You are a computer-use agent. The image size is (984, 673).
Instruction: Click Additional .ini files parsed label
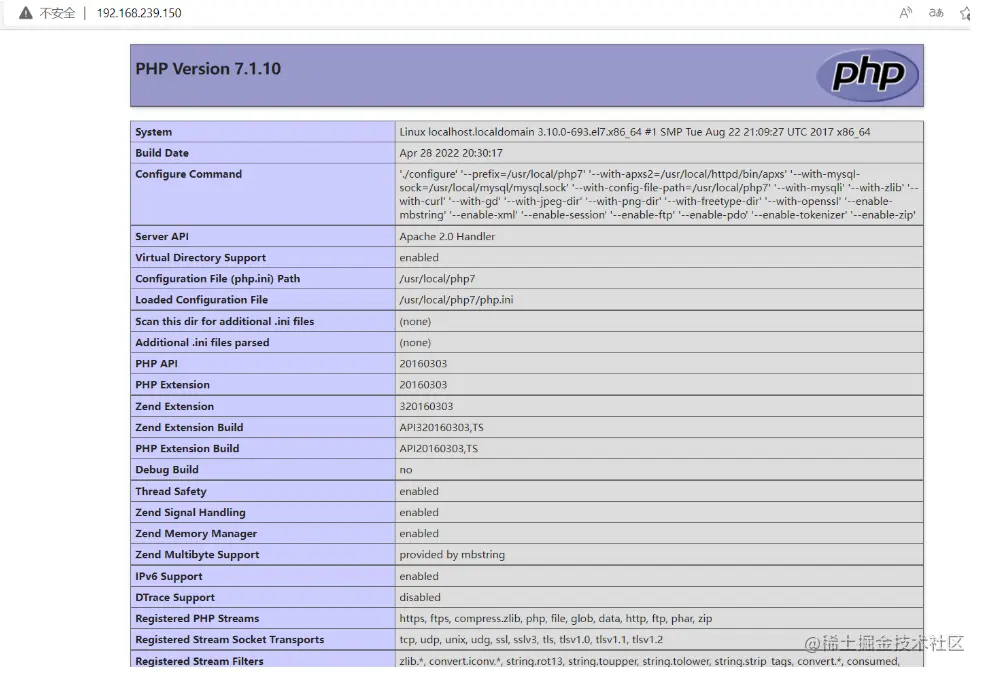tap(202, 342)
